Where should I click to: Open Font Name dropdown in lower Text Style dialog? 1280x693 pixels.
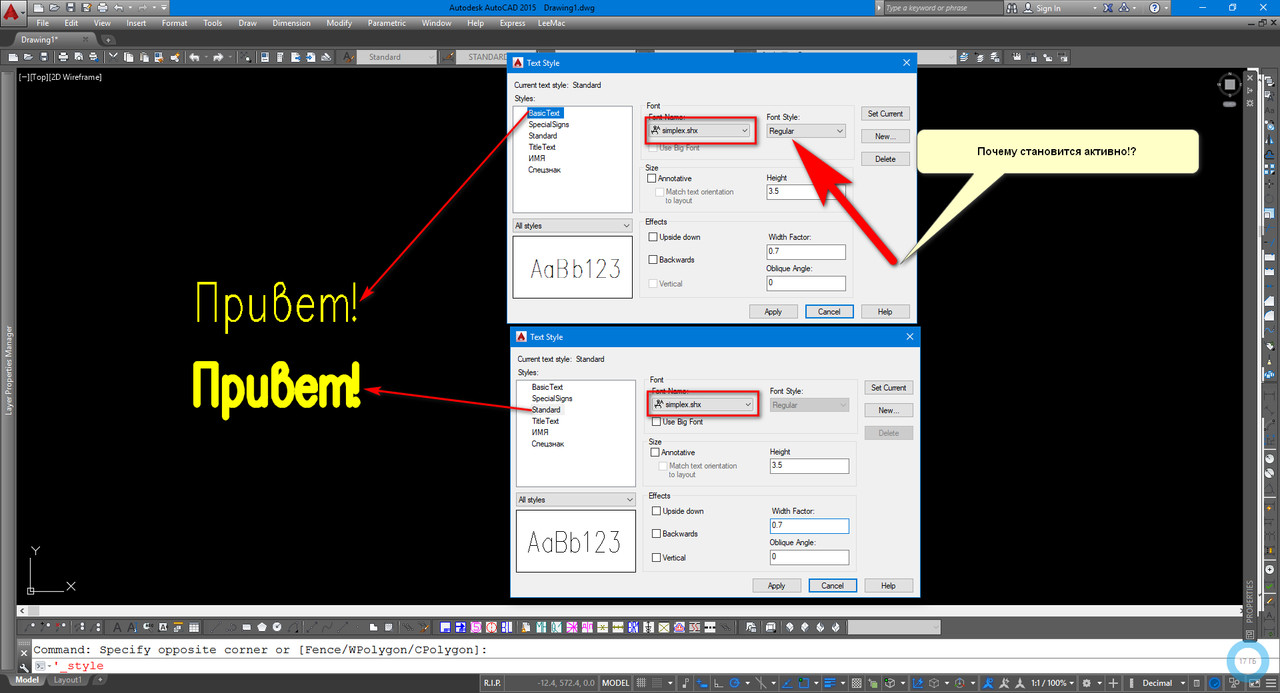702,404
